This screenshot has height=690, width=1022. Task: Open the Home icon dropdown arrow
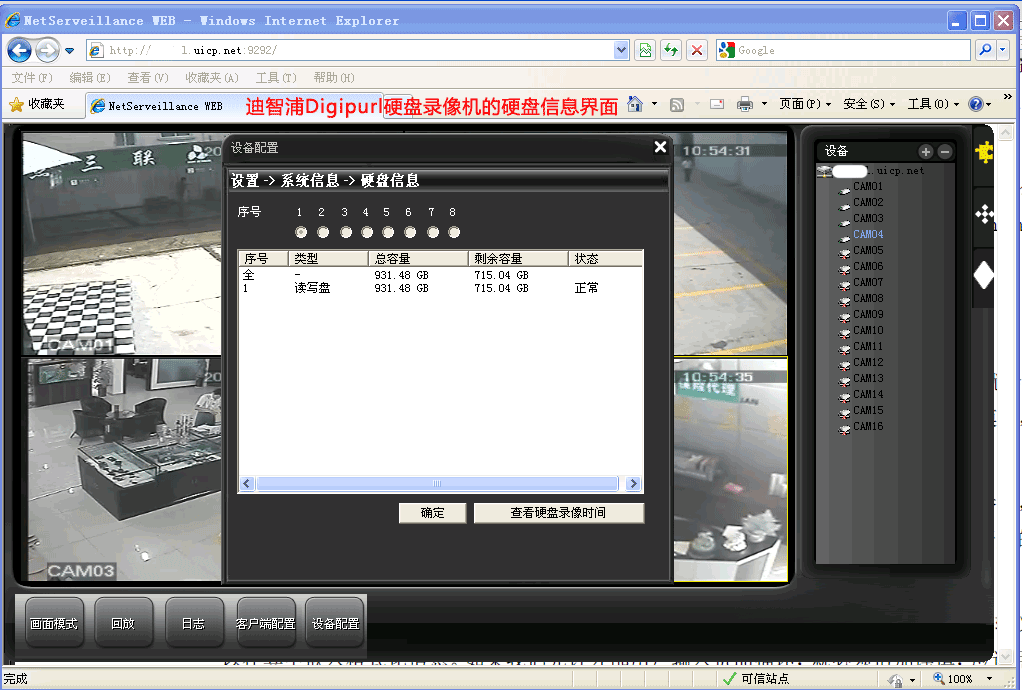(654, 104)
